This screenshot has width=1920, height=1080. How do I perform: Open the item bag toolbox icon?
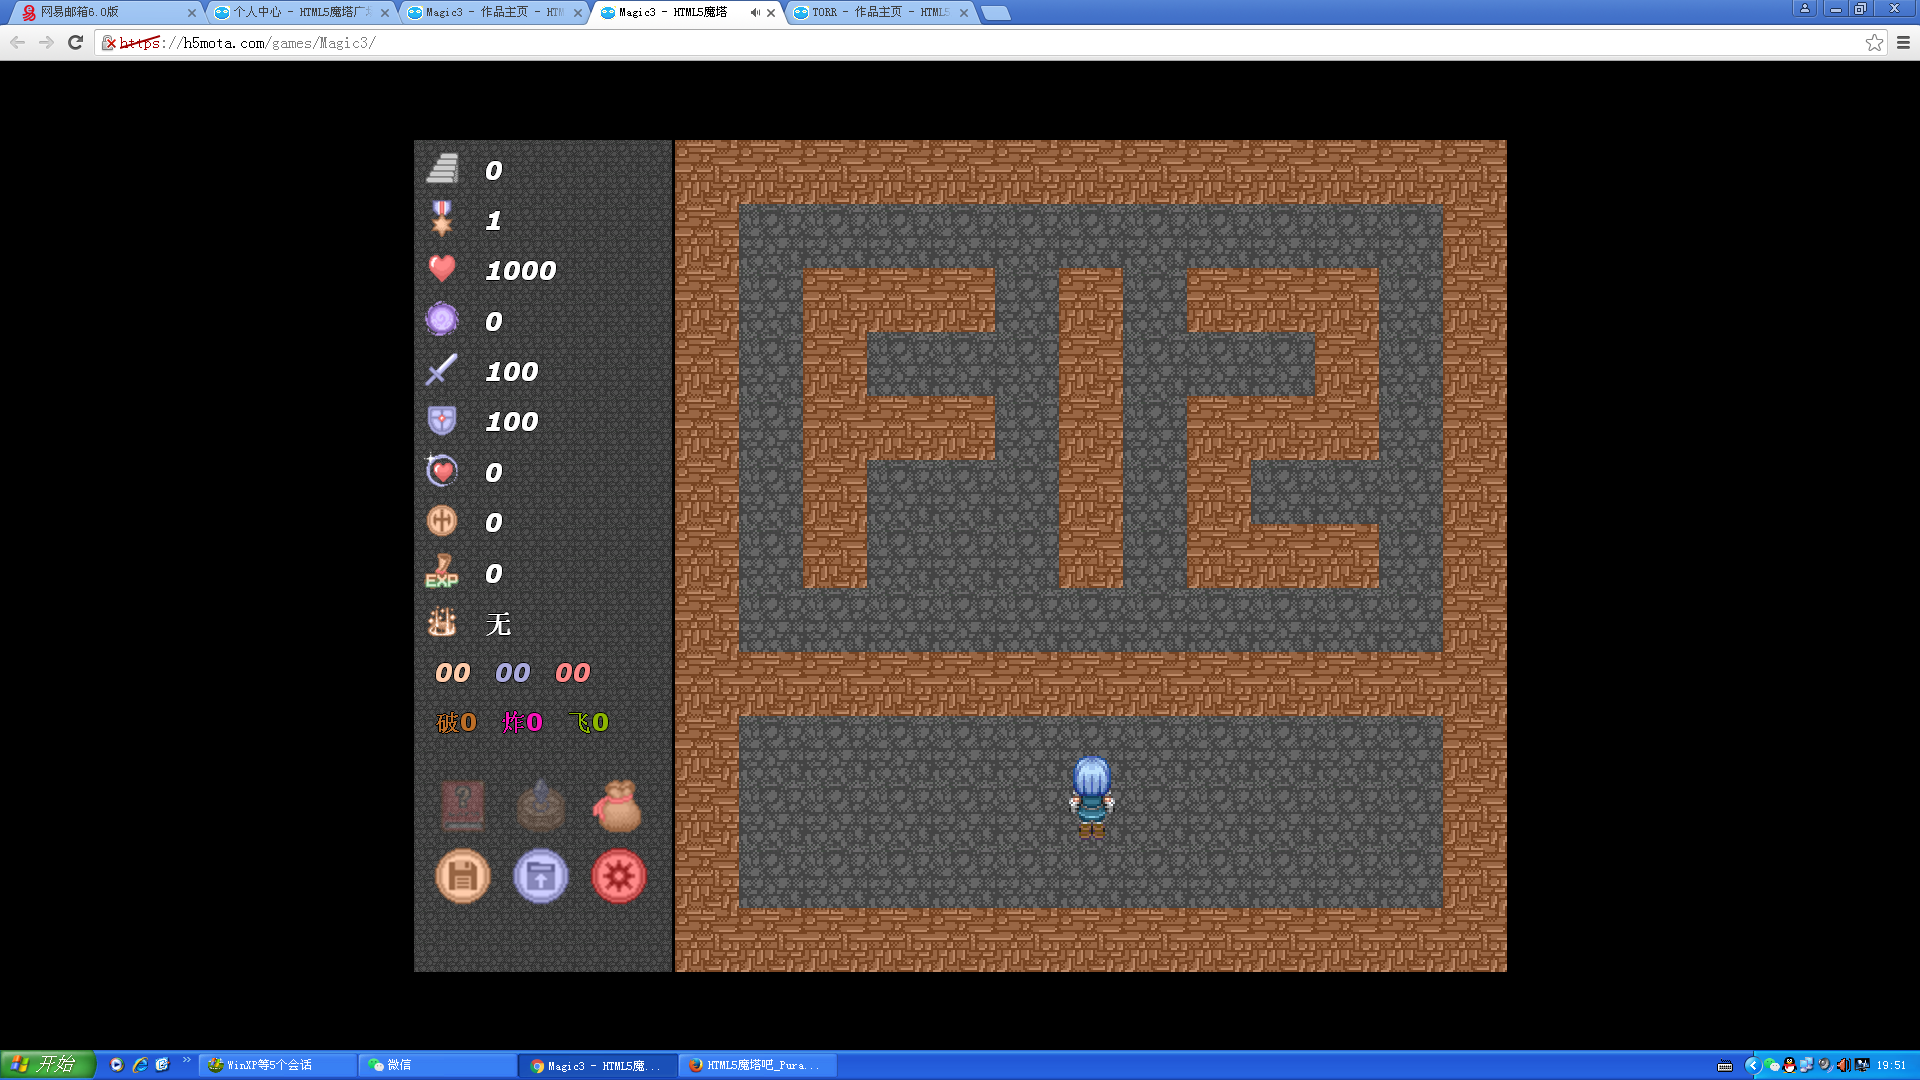tap(618, 805)
